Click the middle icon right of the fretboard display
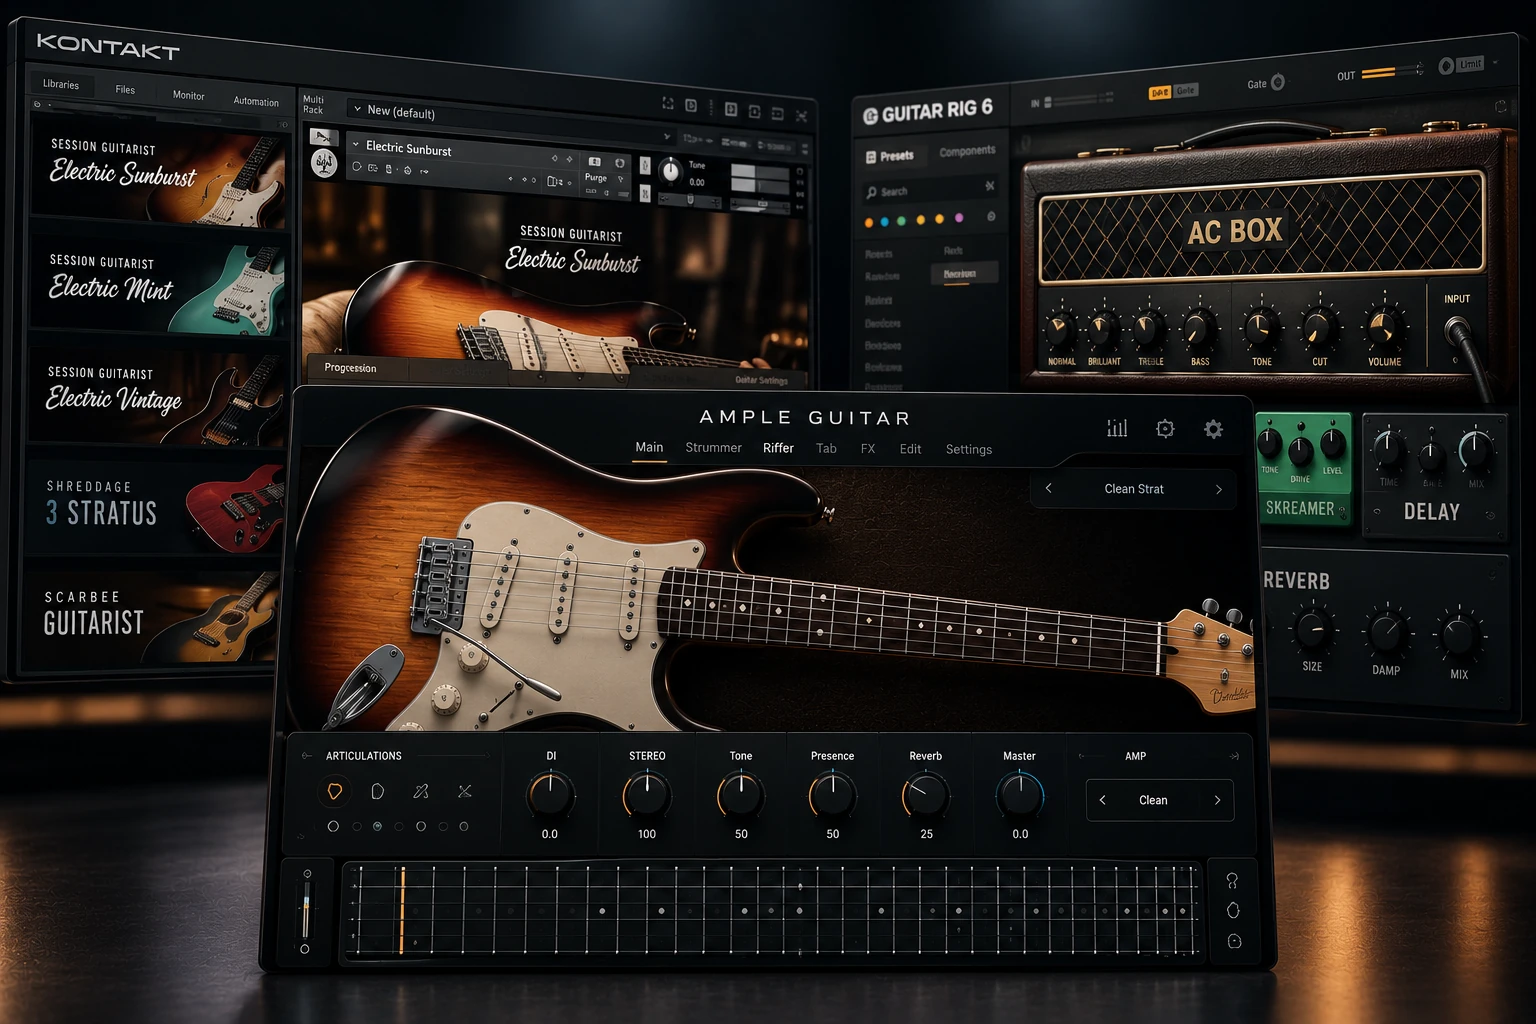This screenshot has height=1024, width=1536. (1233, 910)
